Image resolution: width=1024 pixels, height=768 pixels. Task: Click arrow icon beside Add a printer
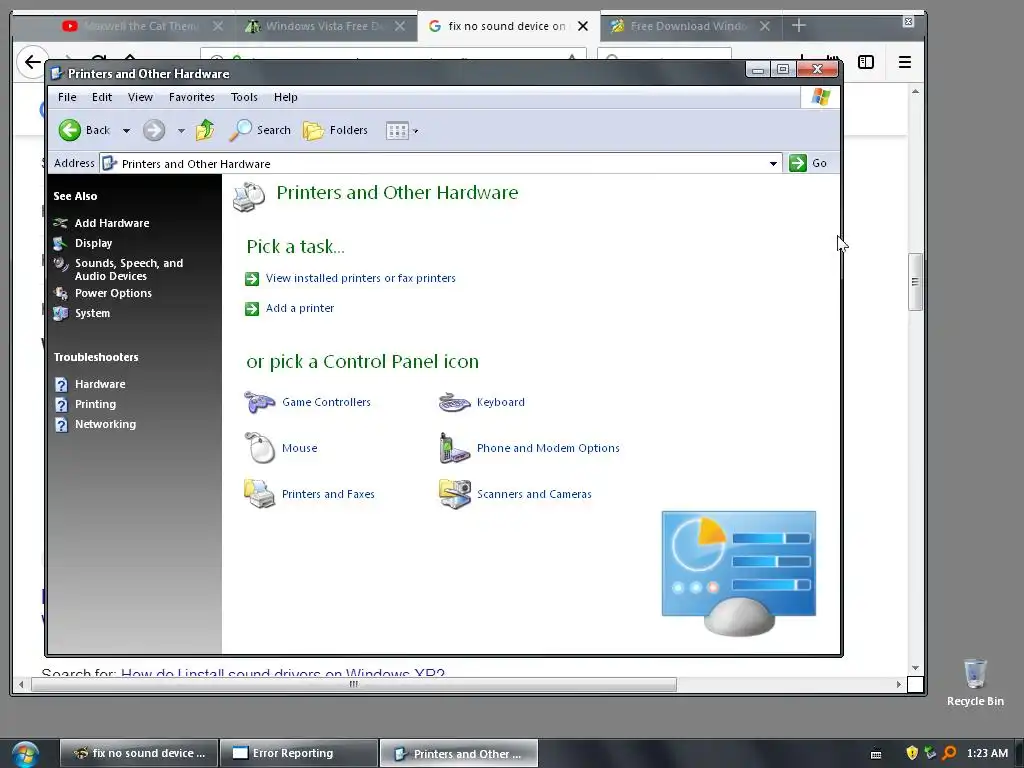click(252, 309)
